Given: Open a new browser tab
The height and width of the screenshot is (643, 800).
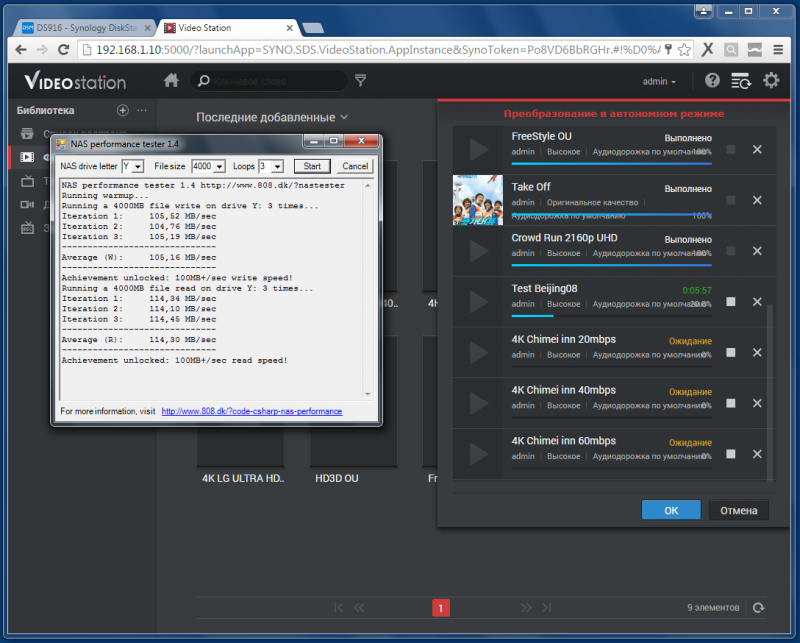Looking at the screenshot, I should click(313, 28).
